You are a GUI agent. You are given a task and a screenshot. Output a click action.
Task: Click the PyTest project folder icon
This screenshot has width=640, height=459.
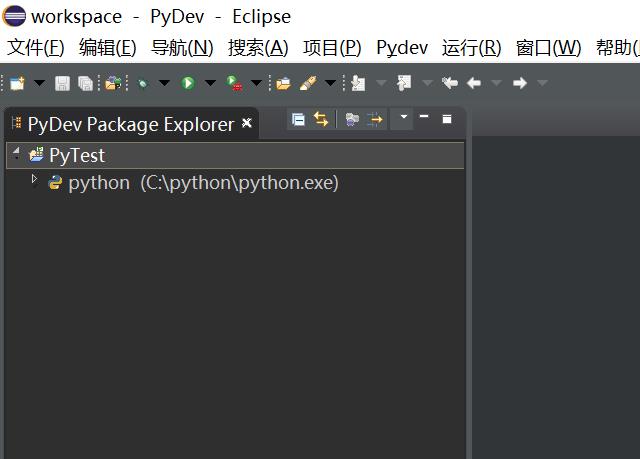(36, 155)
